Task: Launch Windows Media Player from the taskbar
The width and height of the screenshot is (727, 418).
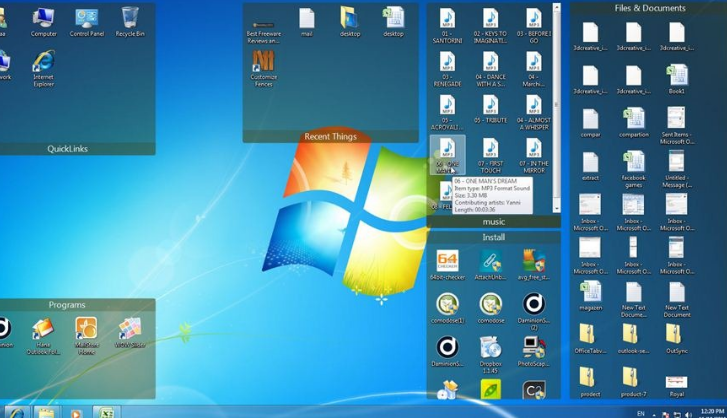Action: pyautogui.click(x=77, y=412)
